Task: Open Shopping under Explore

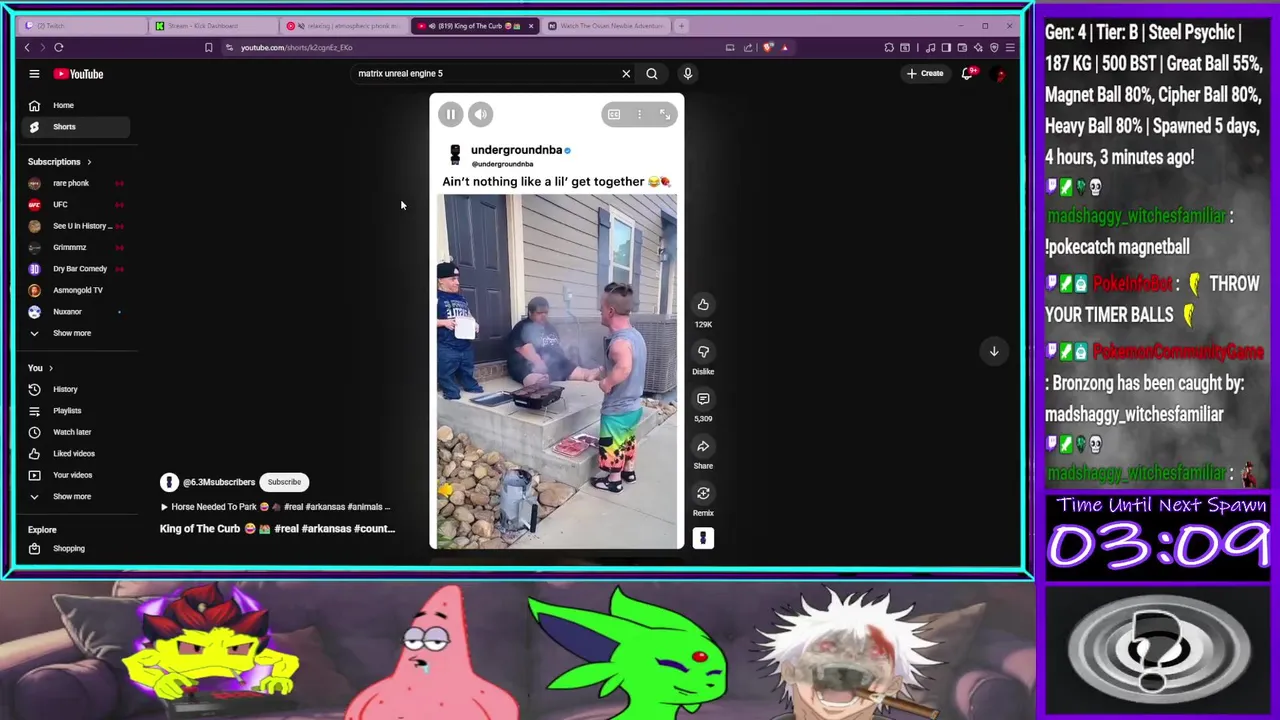Action: [76, 548]
